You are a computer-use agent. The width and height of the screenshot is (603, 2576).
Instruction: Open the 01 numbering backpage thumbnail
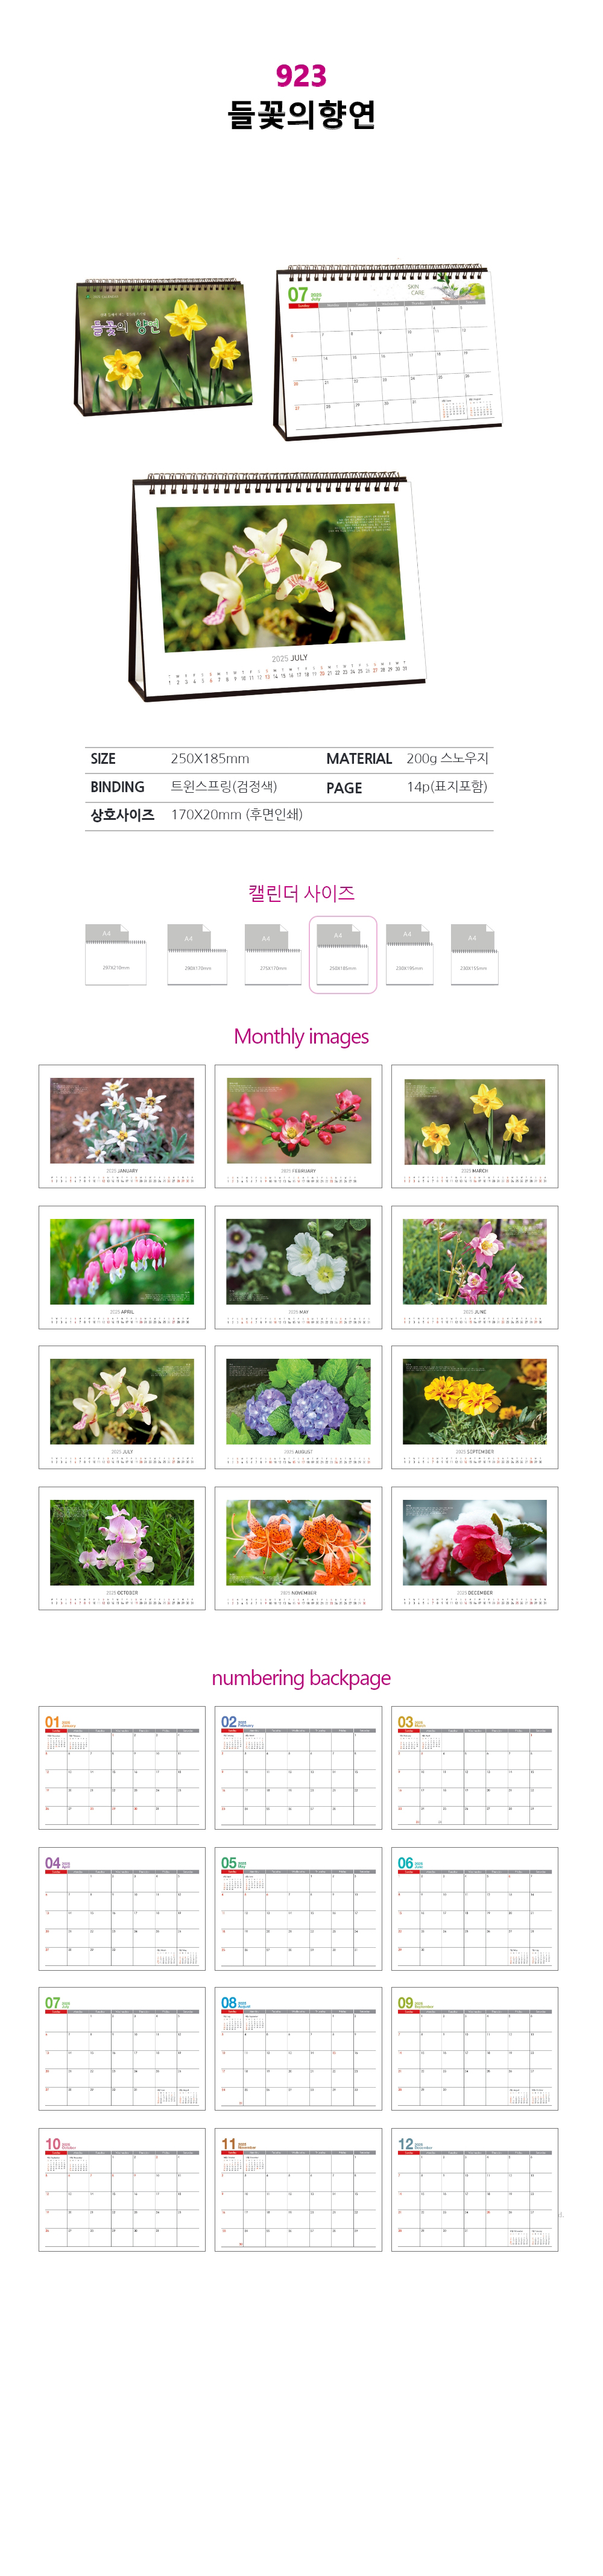pos(122,1768)
